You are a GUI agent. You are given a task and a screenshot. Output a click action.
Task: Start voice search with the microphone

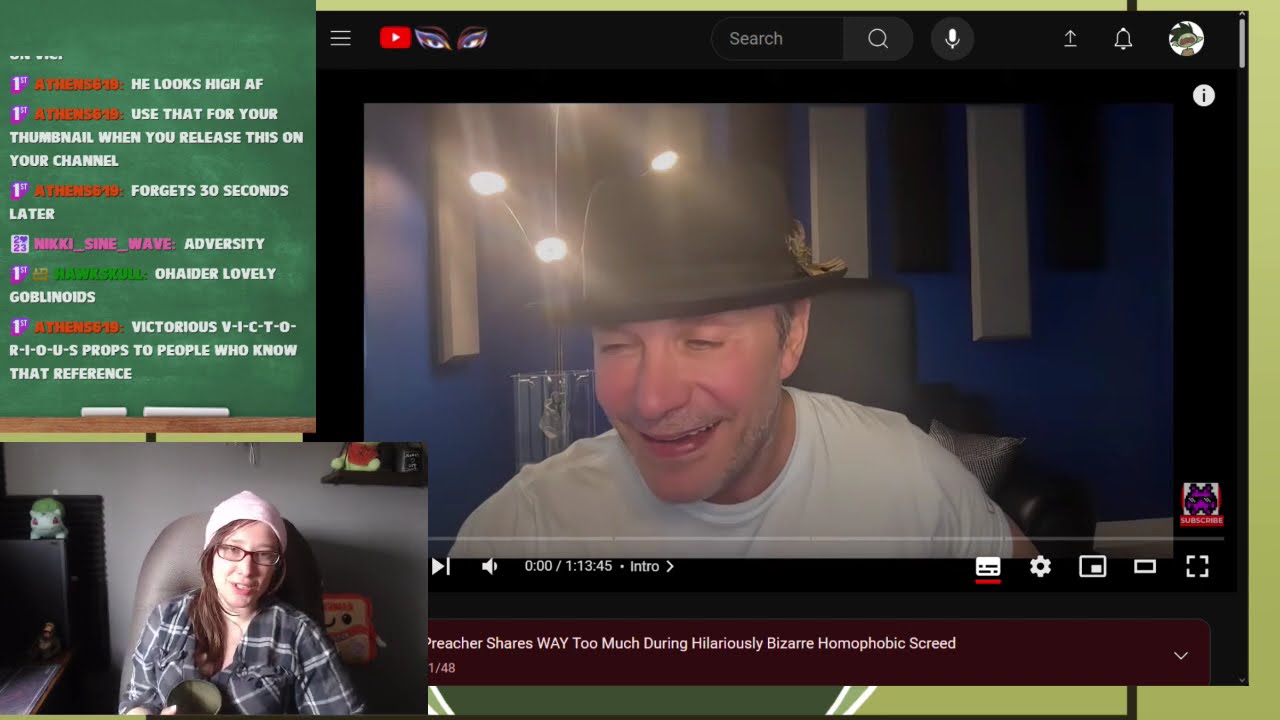[952, 39]
